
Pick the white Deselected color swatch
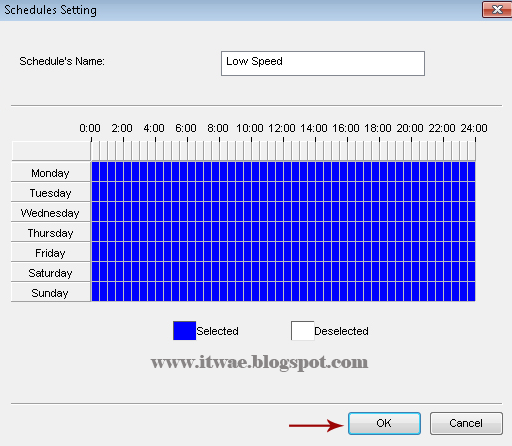(x=302, y=331)
